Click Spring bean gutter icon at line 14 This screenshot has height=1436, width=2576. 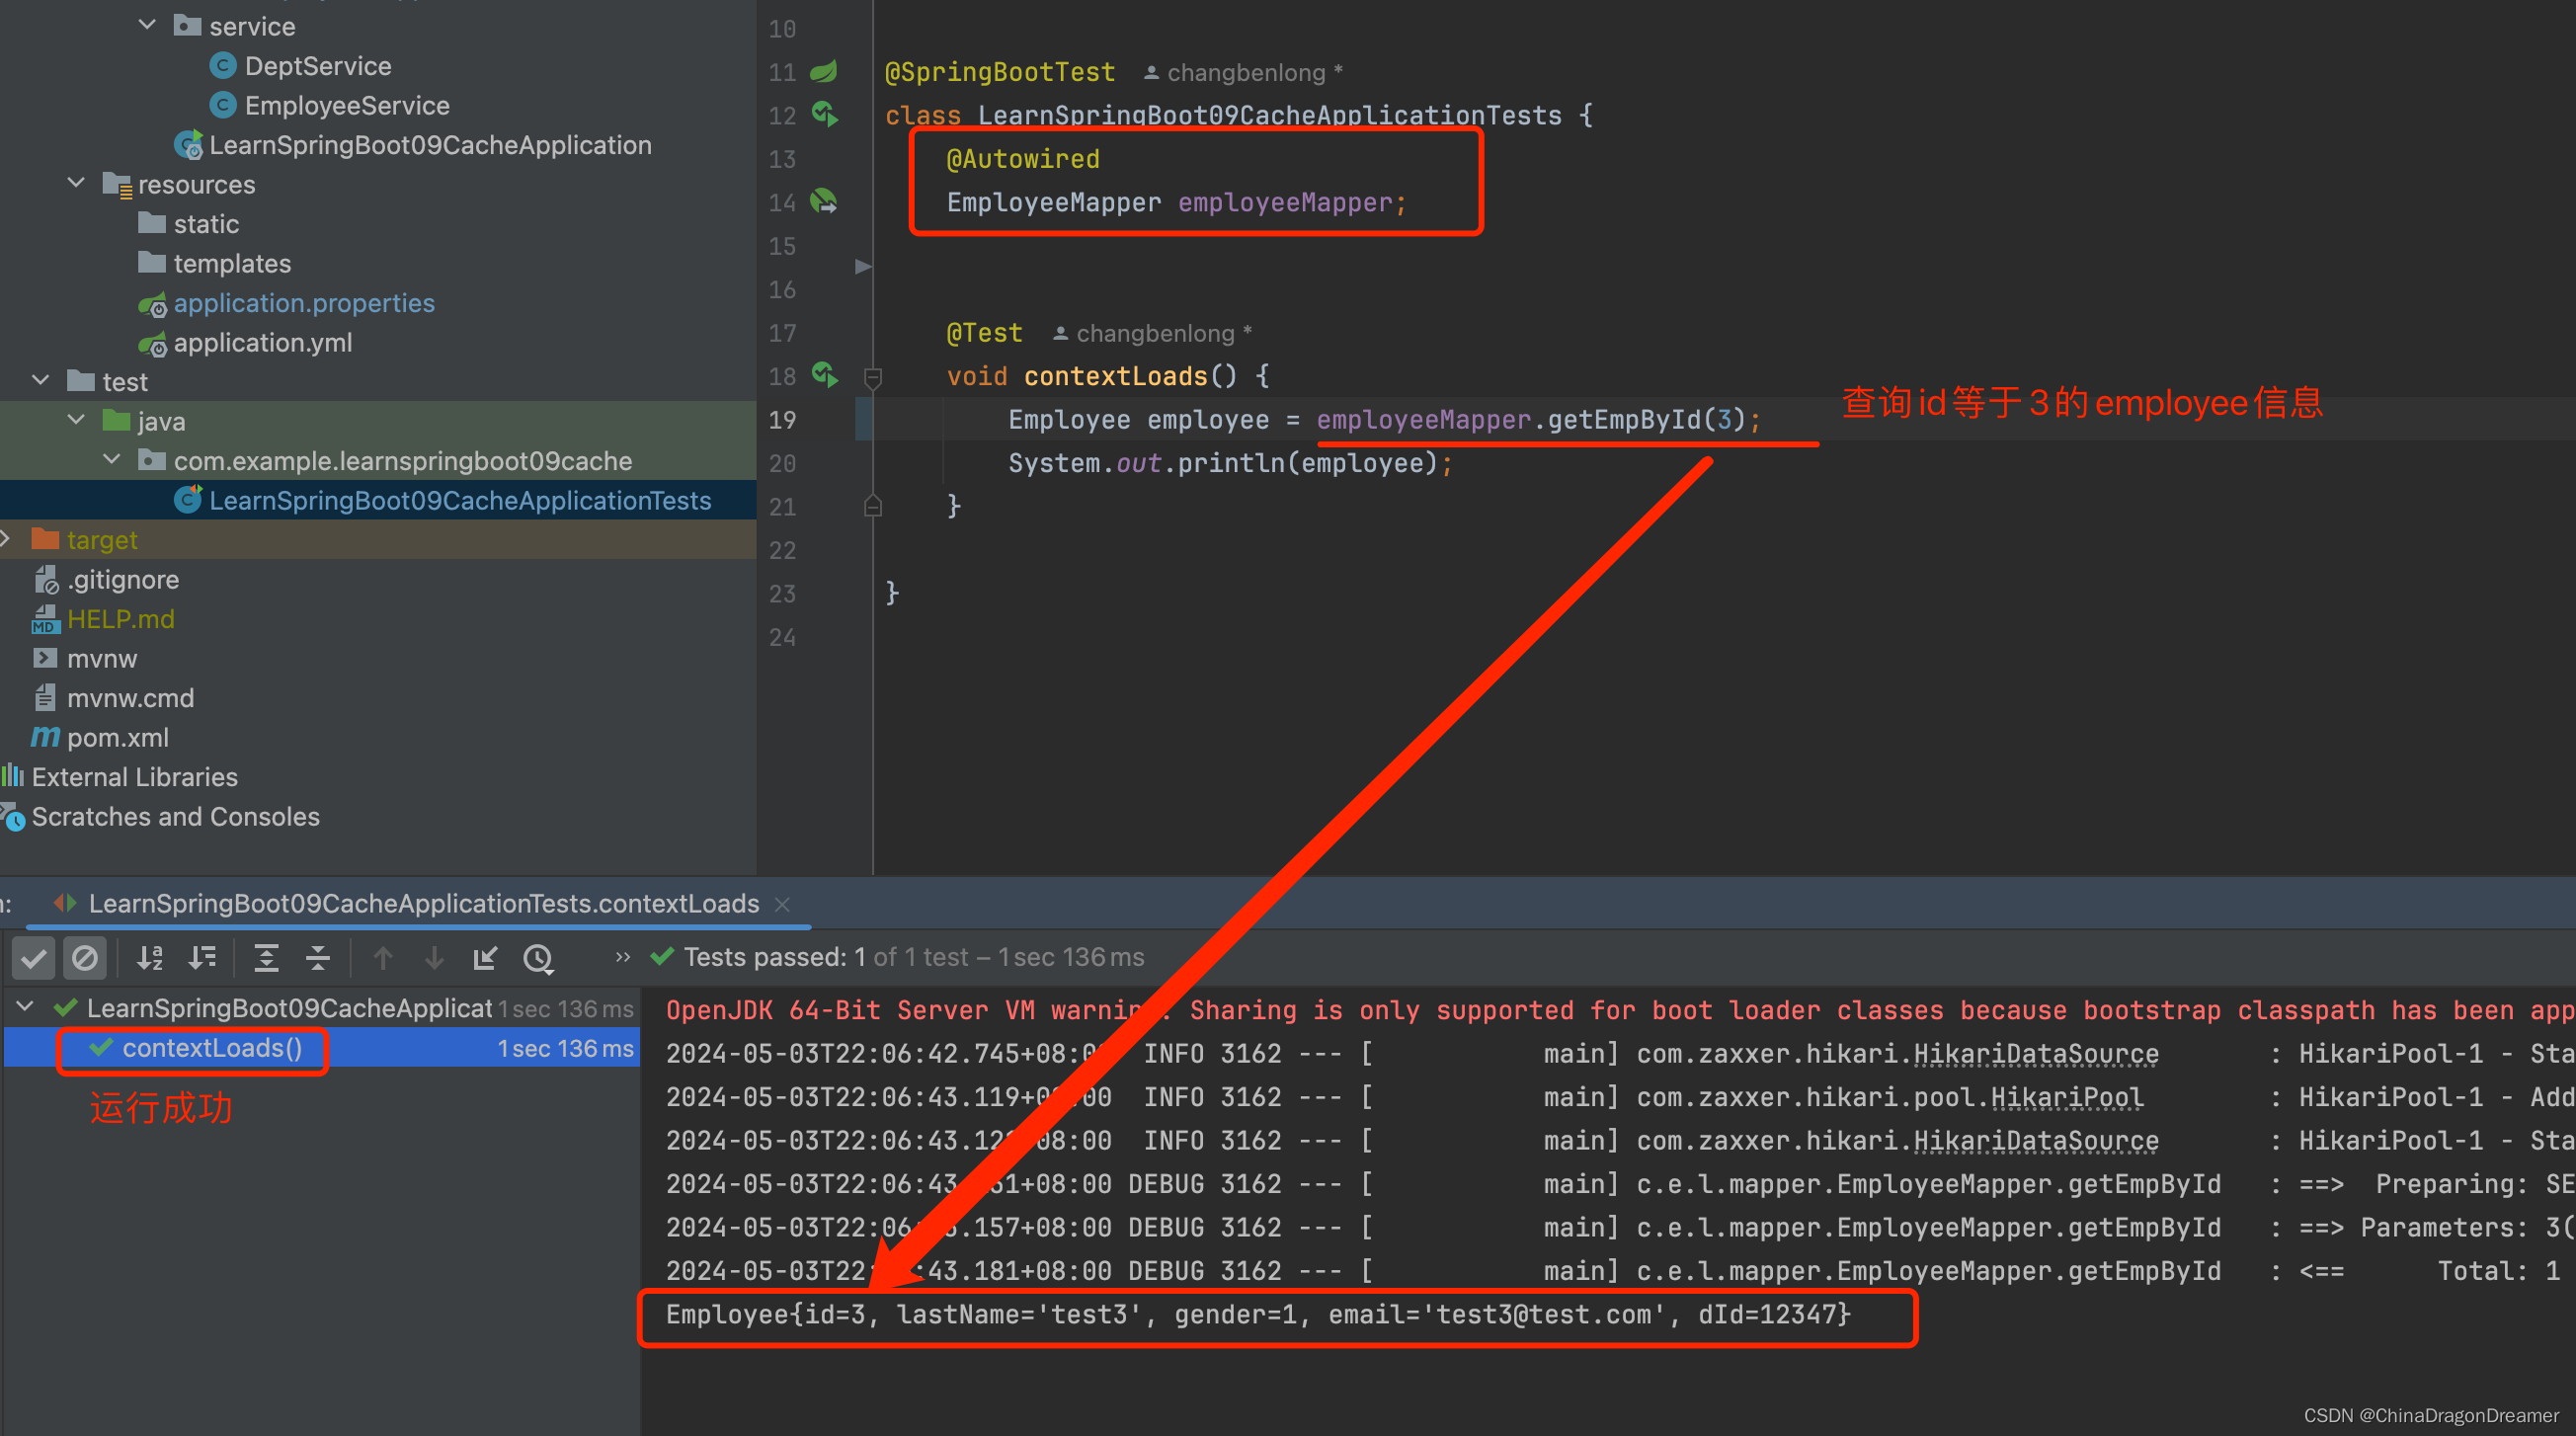[824, 201]
